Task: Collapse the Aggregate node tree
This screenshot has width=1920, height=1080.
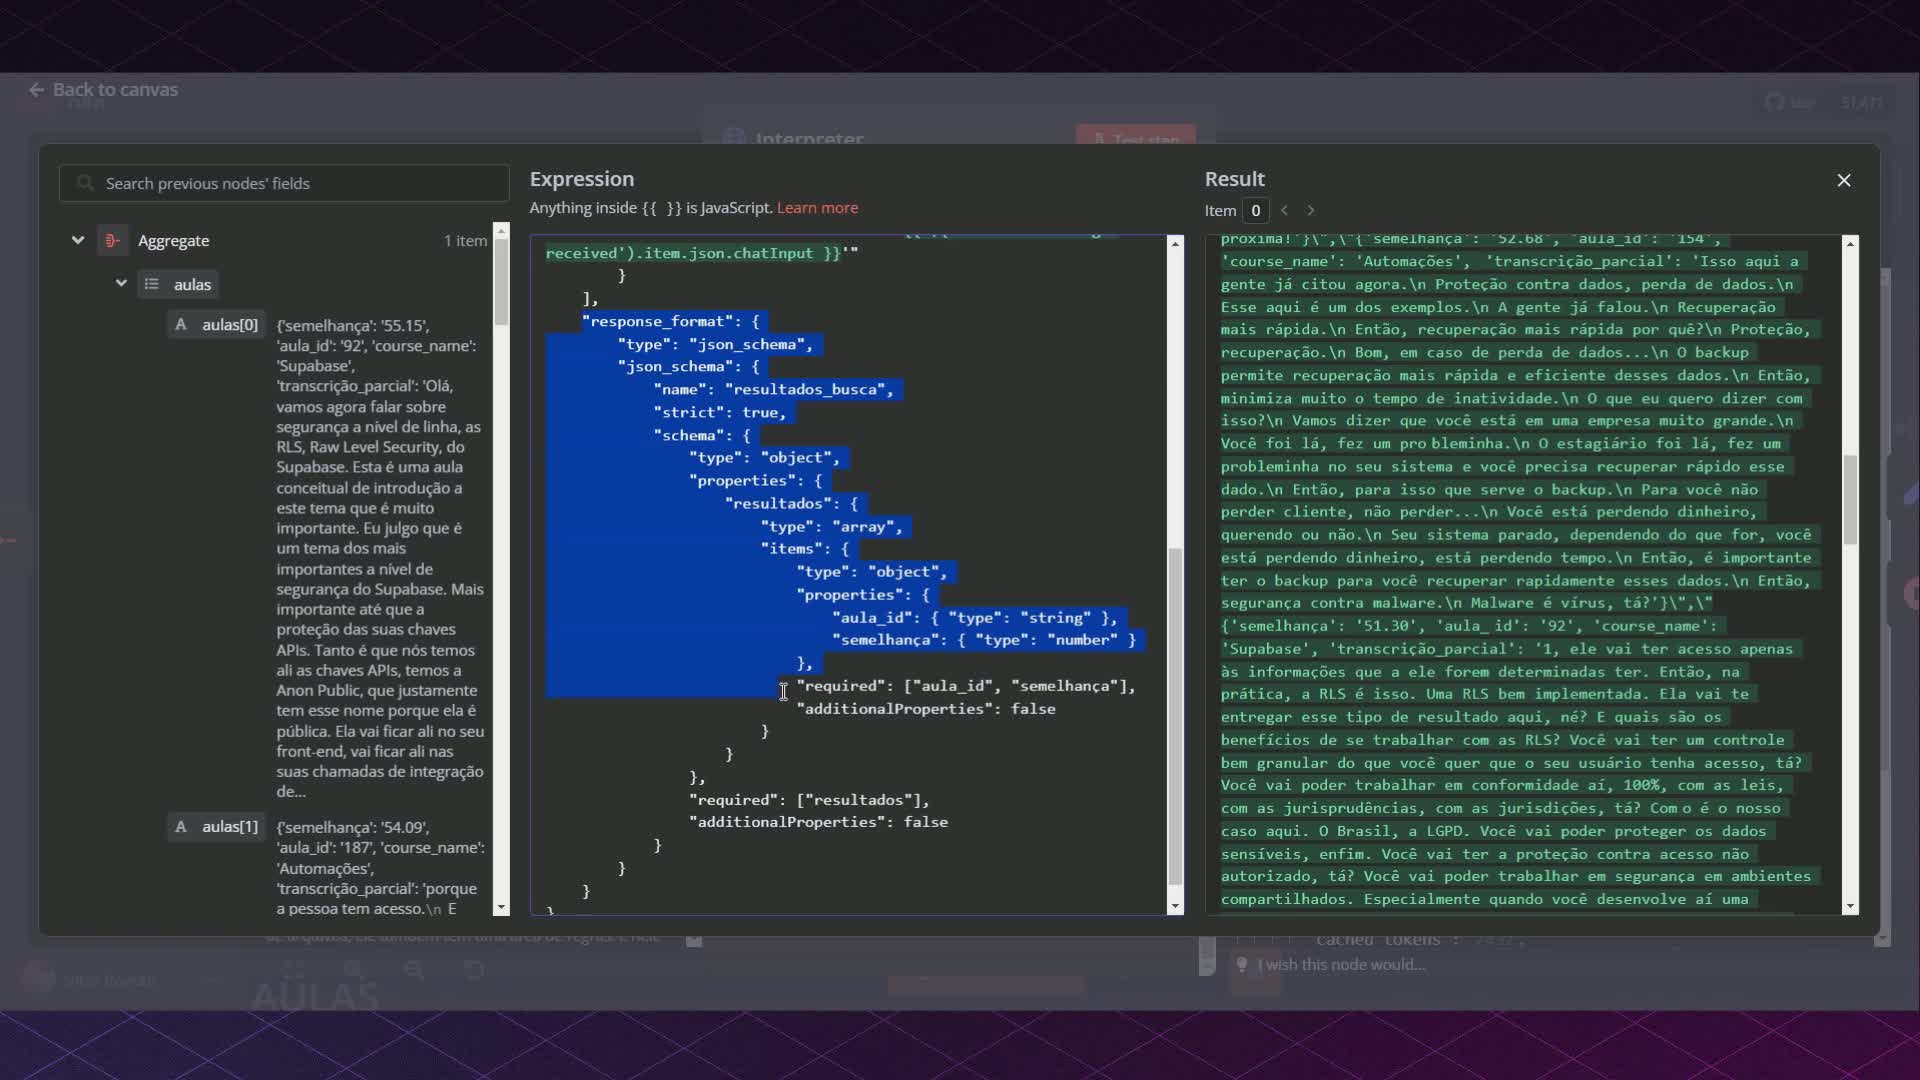Action: [77, 241]
